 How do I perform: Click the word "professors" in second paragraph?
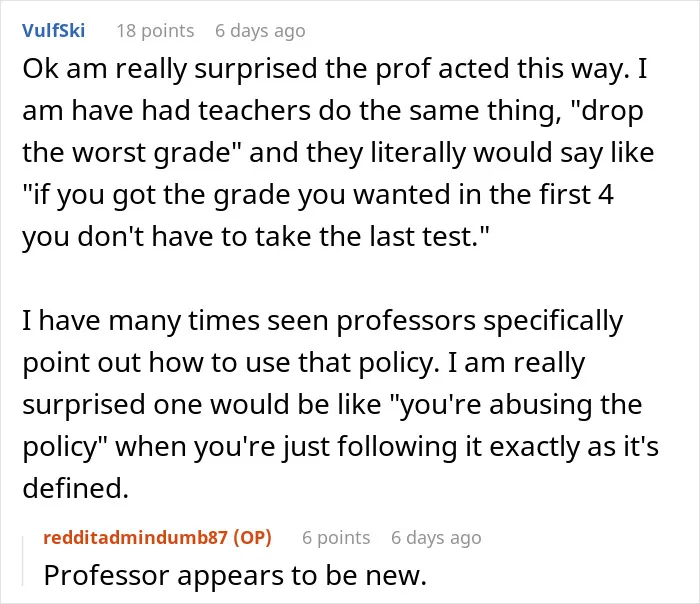[406, 323]
